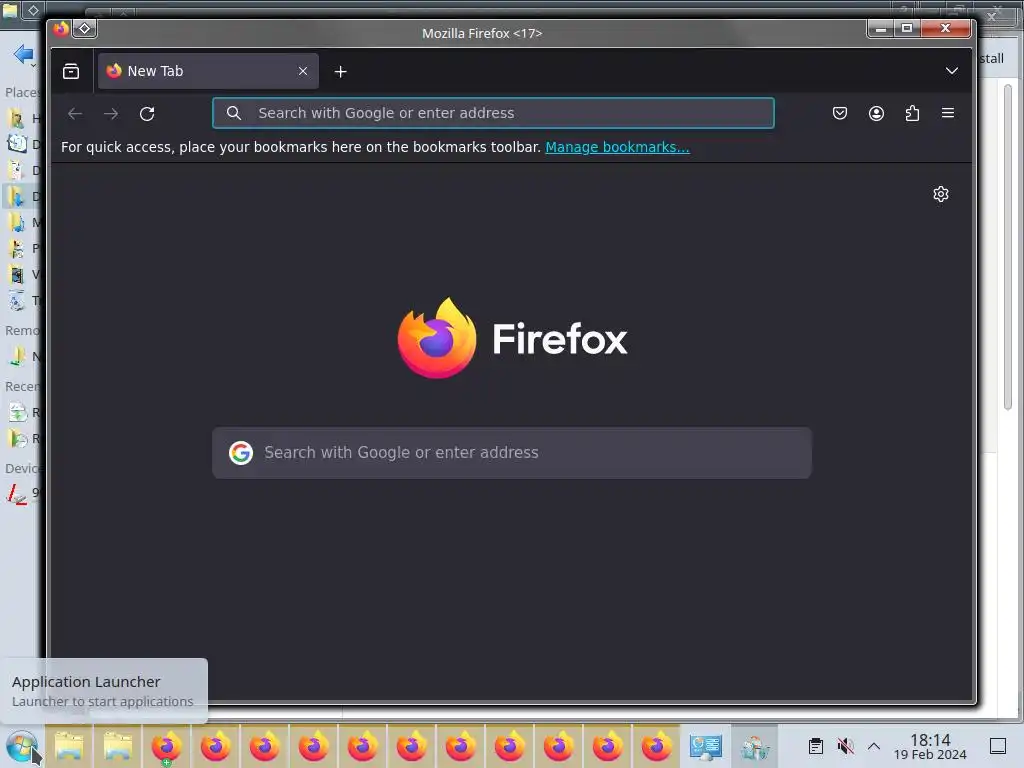The height and width of the screenshot is (768, 1024).
Task: Toggle keep-on-all-desktops pin in Firefox title bar
Action: tap(85, 29)
